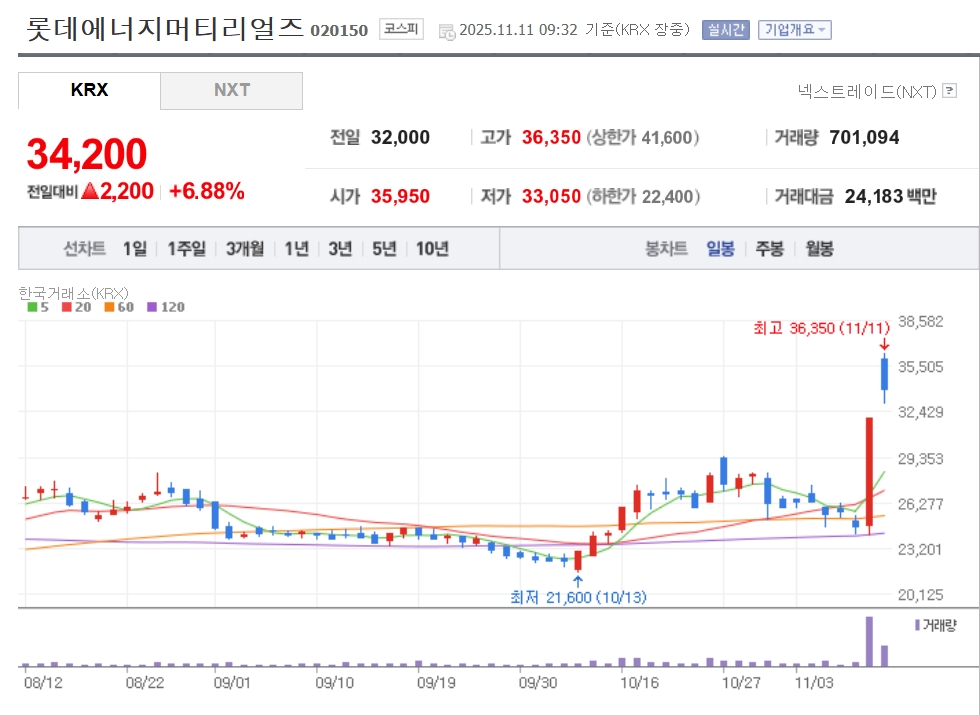Click the 11/03 date axis label

tap(814, 682)
